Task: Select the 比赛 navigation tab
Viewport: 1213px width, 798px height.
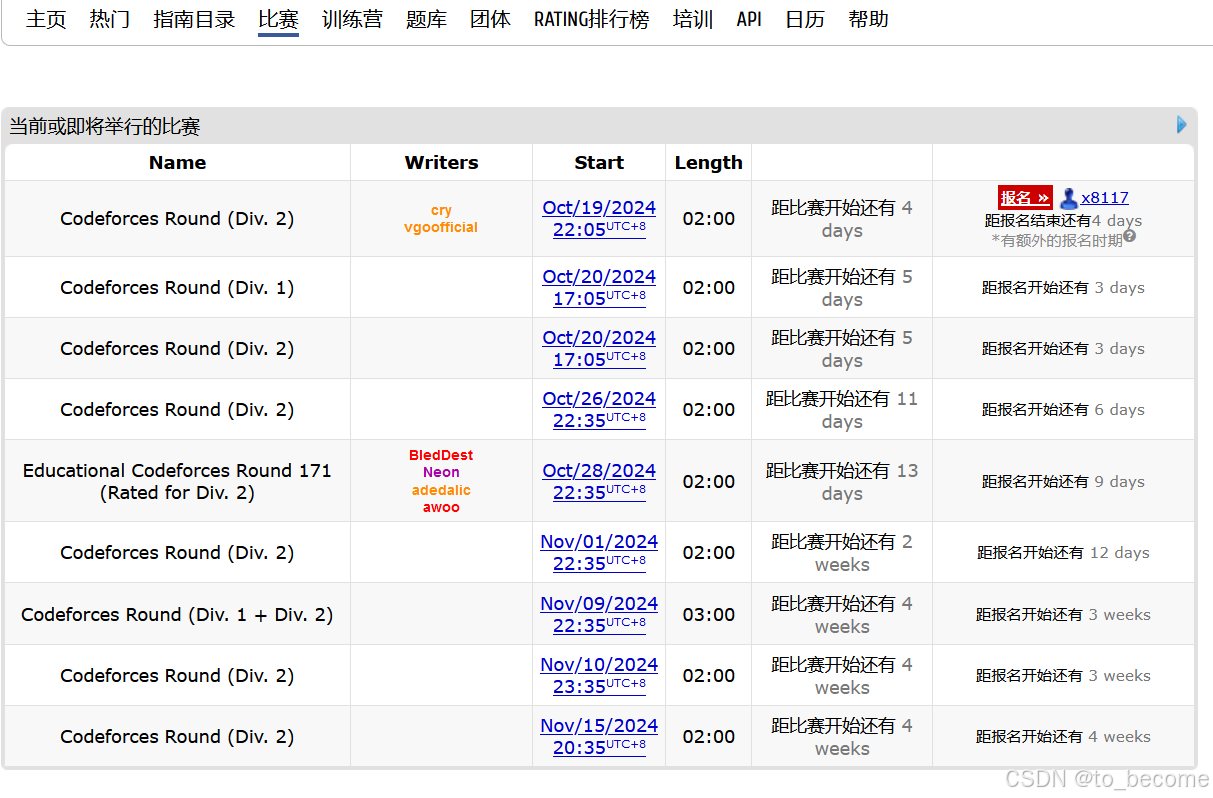Action: (x=278, y=19)
